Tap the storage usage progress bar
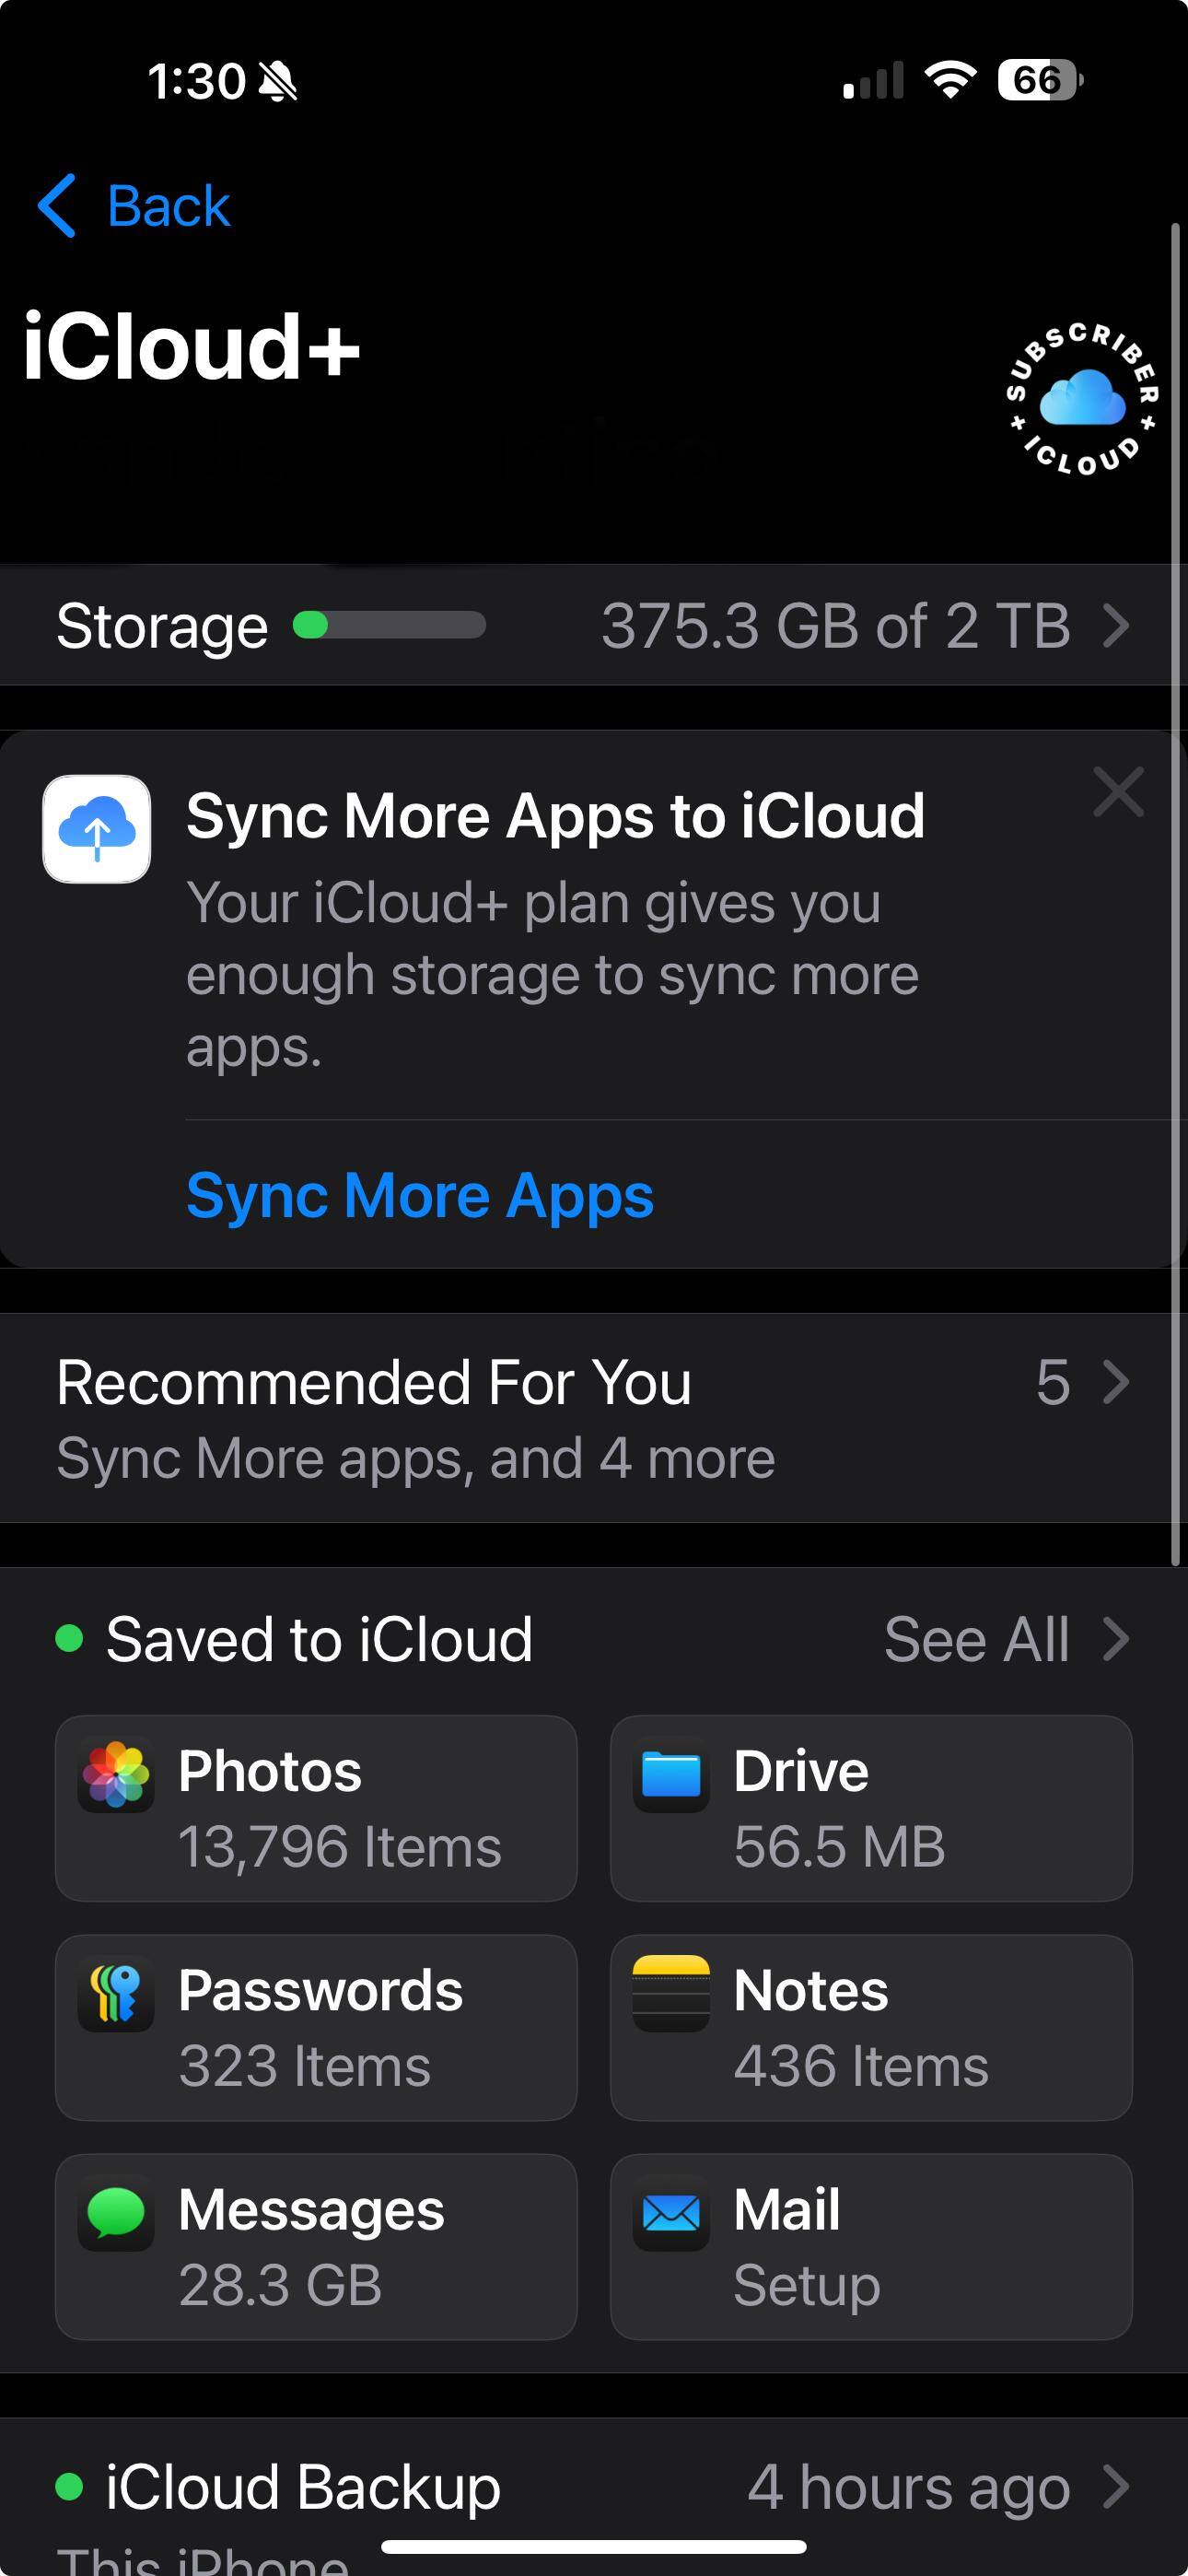This screenshot has height=2576, width=1188. point(389,626)
